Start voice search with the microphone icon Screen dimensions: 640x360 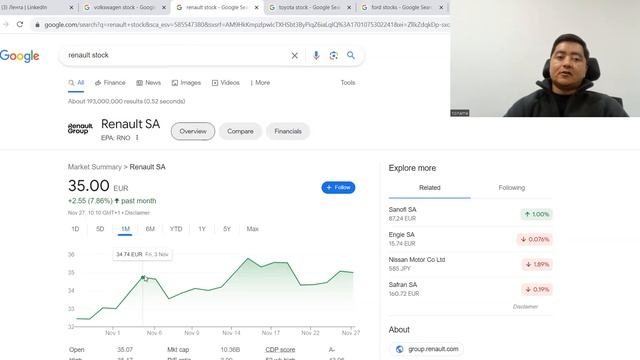click(316, 56)
